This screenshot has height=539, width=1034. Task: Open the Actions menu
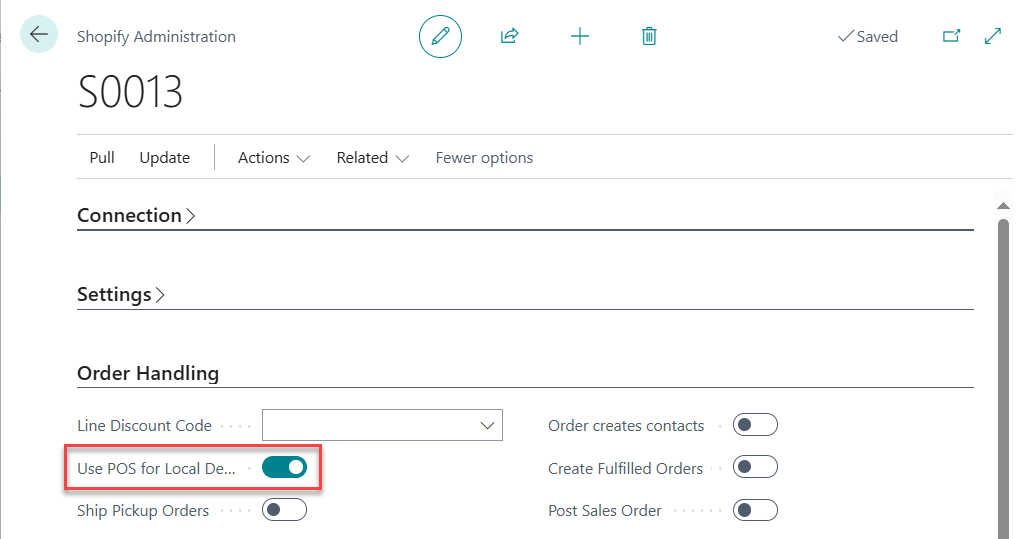[x=273, y=158]
